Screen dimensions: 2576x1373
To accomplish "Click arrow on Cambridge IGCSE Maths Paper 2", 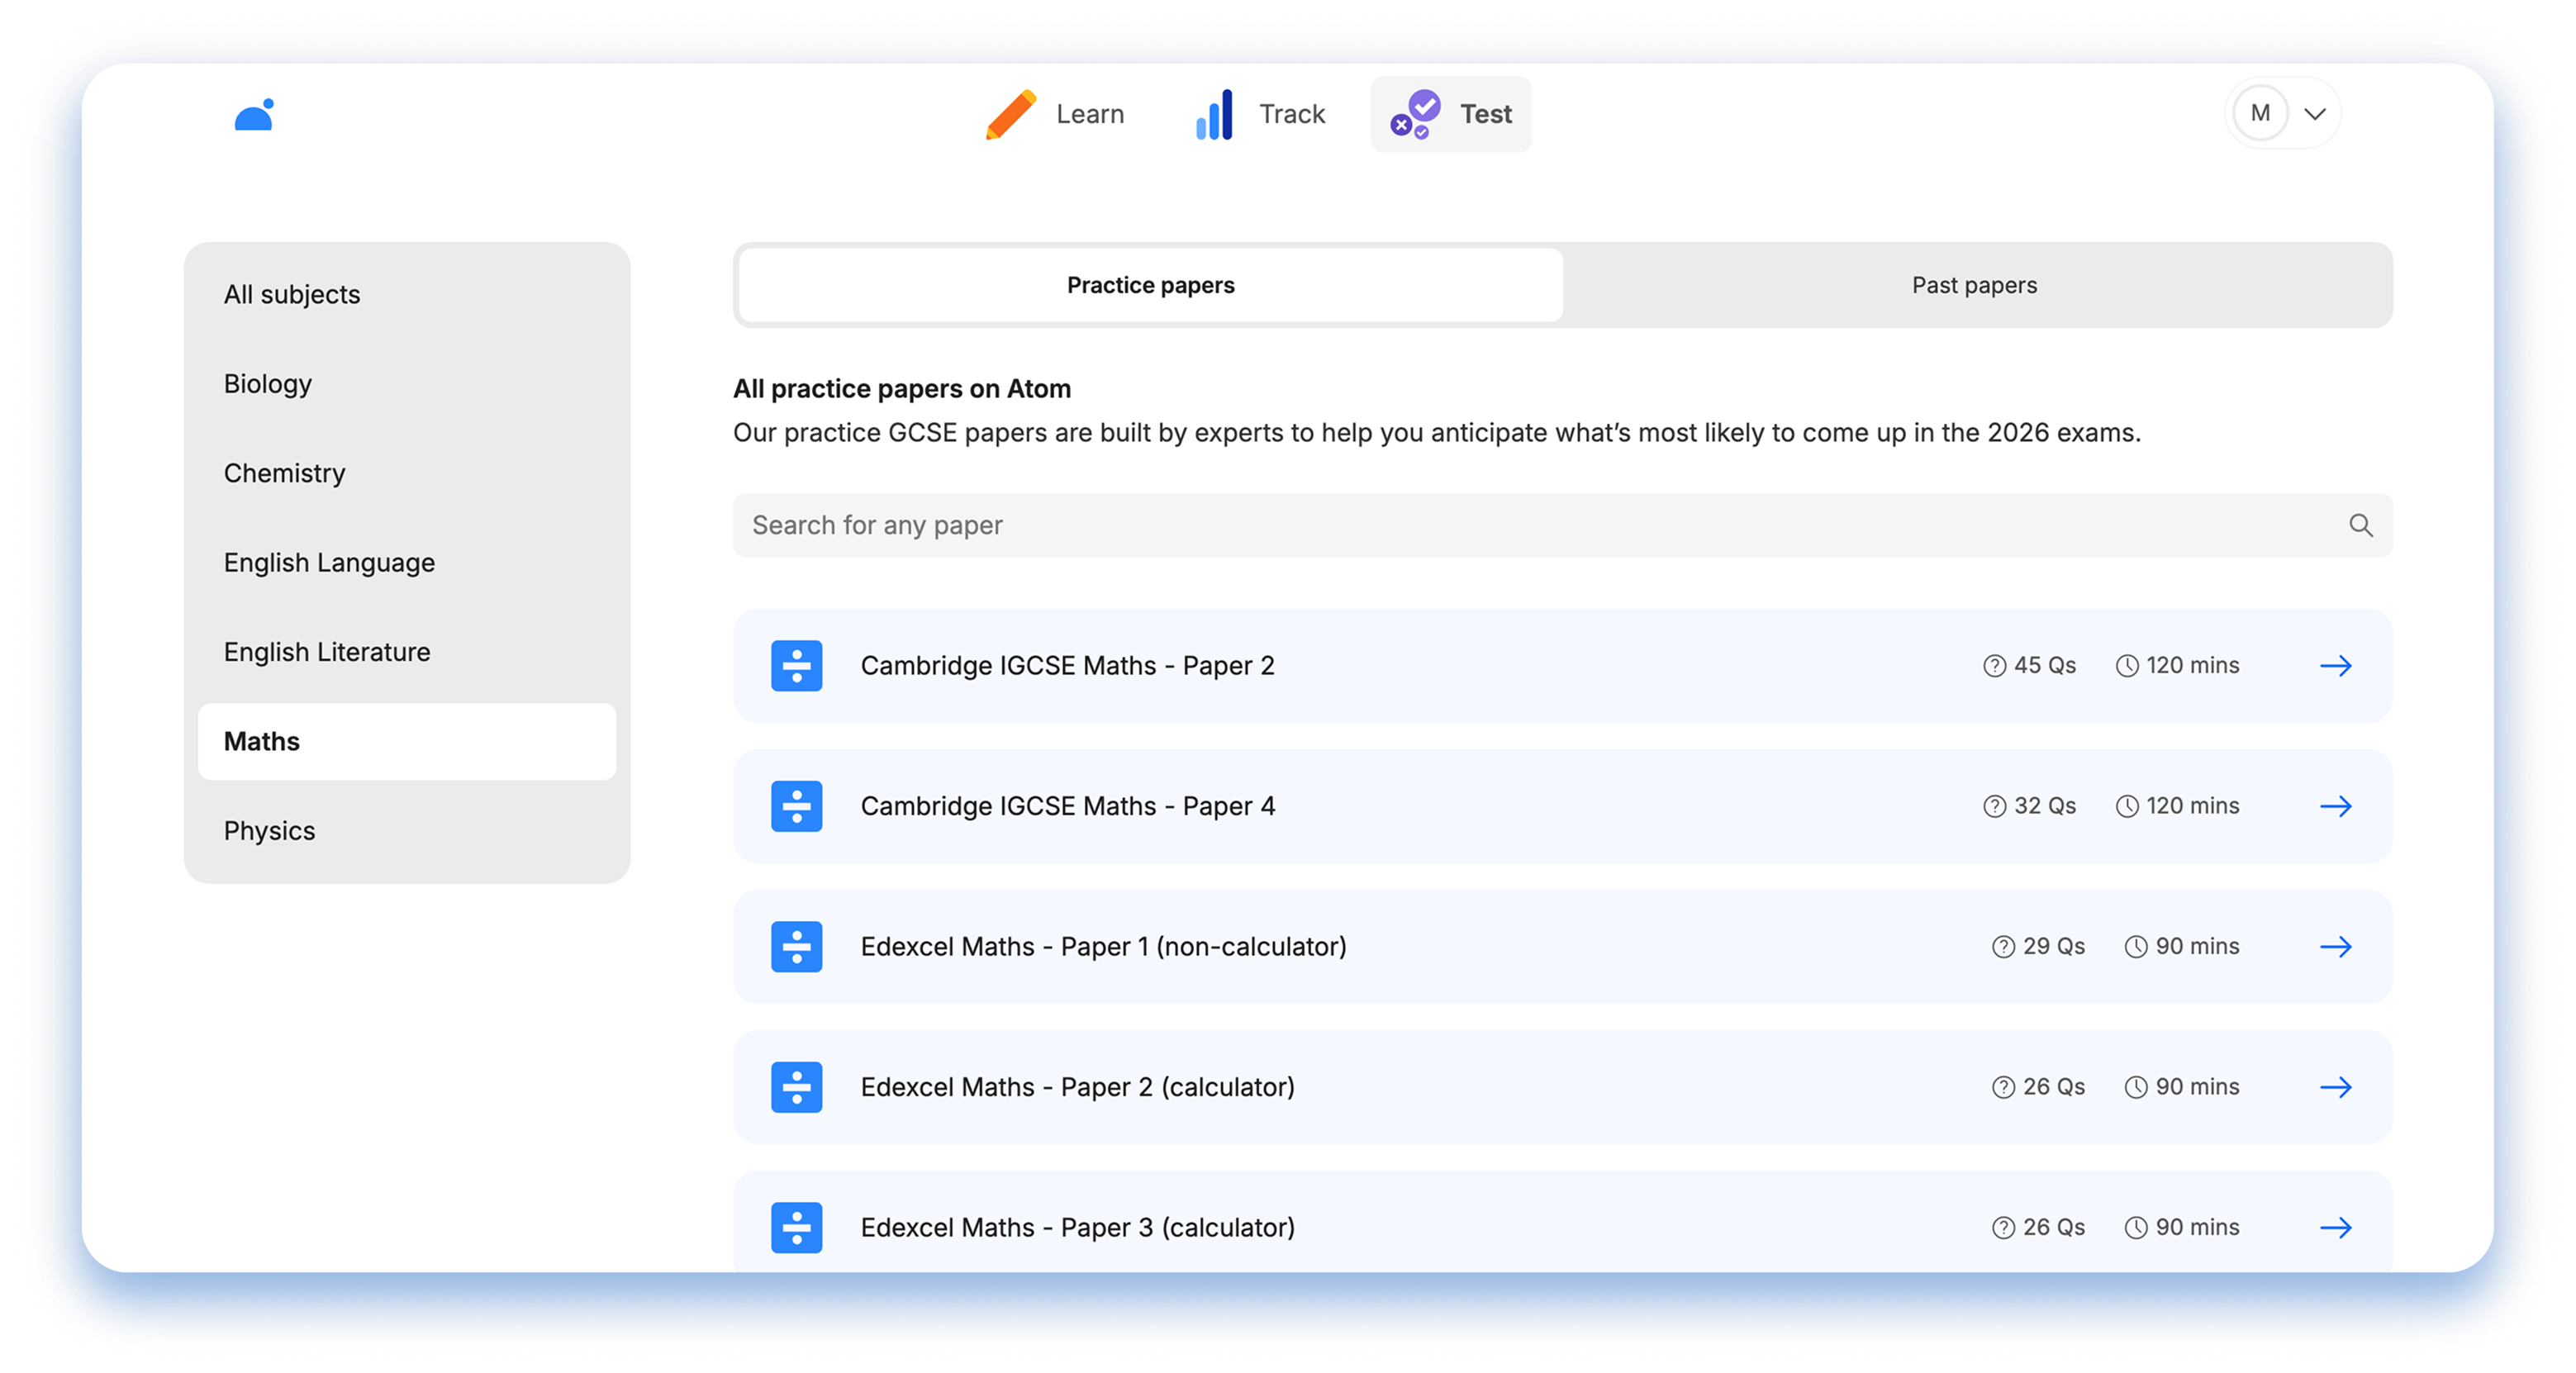I will click(x=2335, y=666).
